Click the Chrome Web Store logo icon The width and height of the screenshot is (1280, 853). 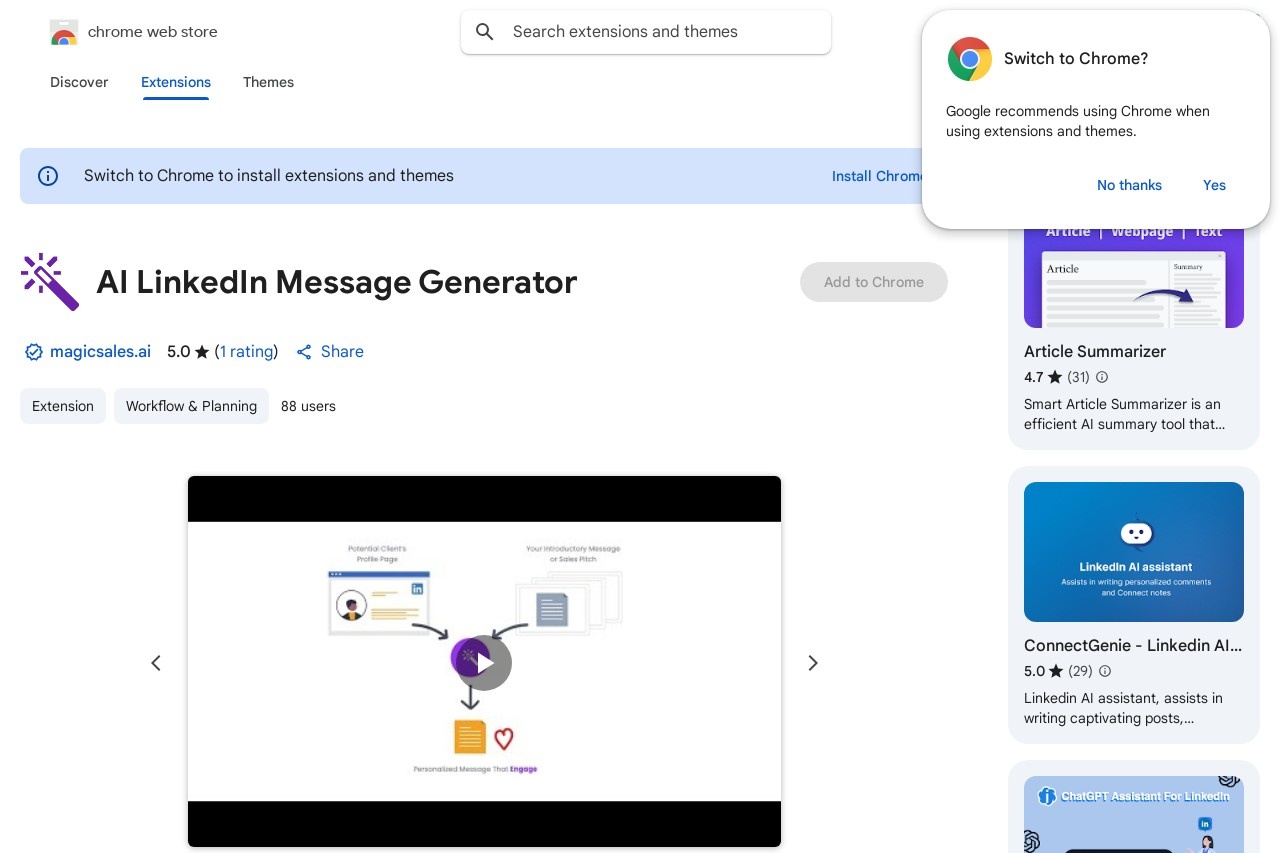[64, 32]
